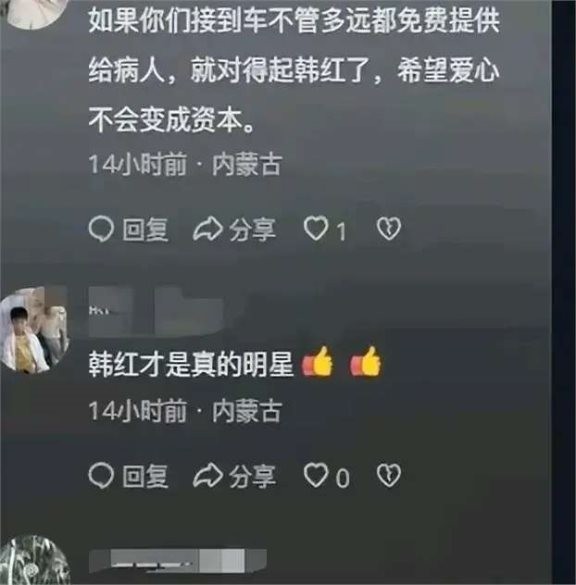Like the 韩红才是真的明星 comment heart icon
This screenshot has width=576, height=585.
[316, 475]
